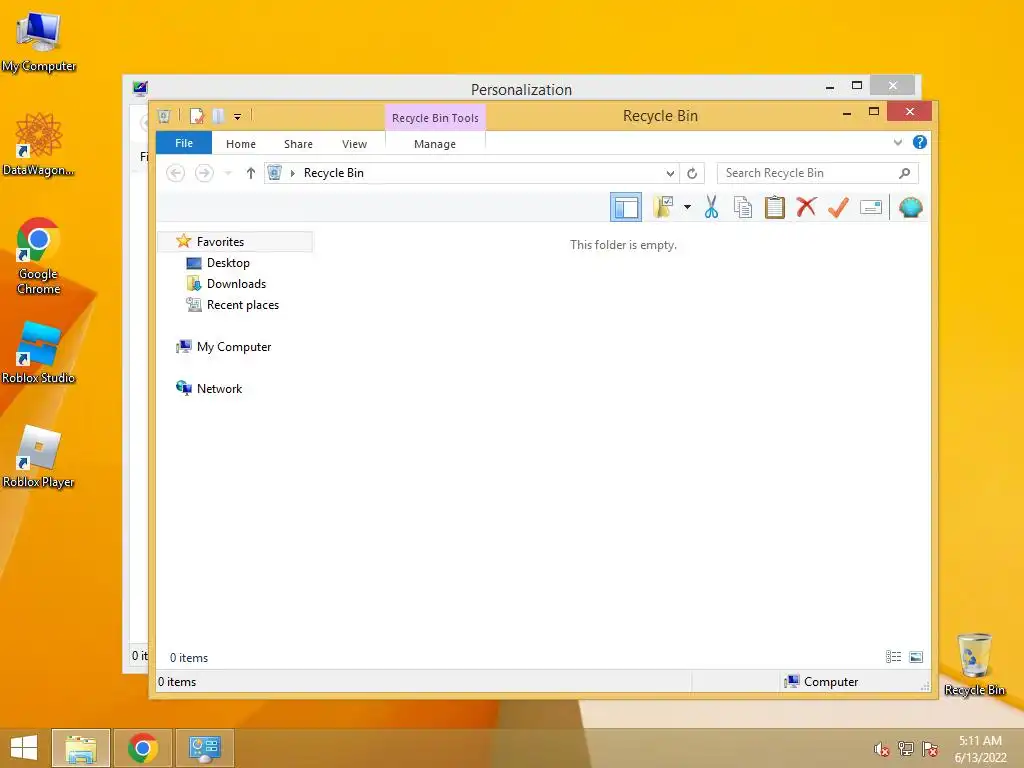Click the network tray icon

(x=905, y=749)
